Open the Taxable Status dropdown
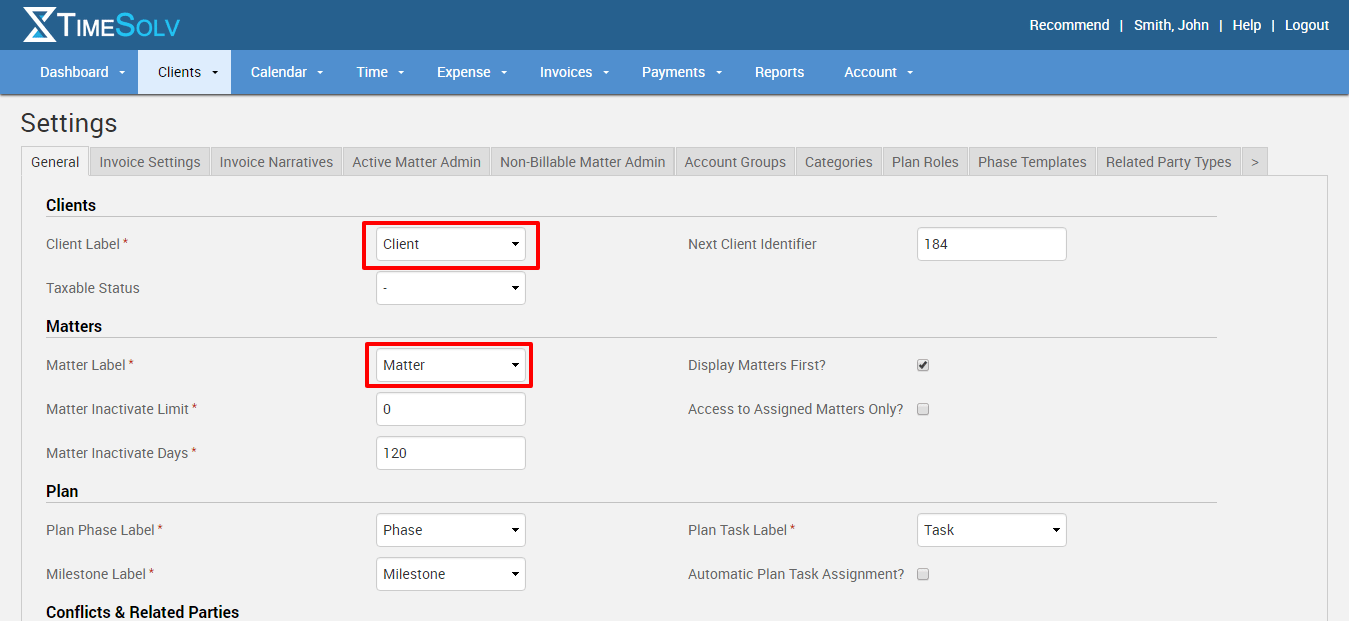 click(451, 288)
